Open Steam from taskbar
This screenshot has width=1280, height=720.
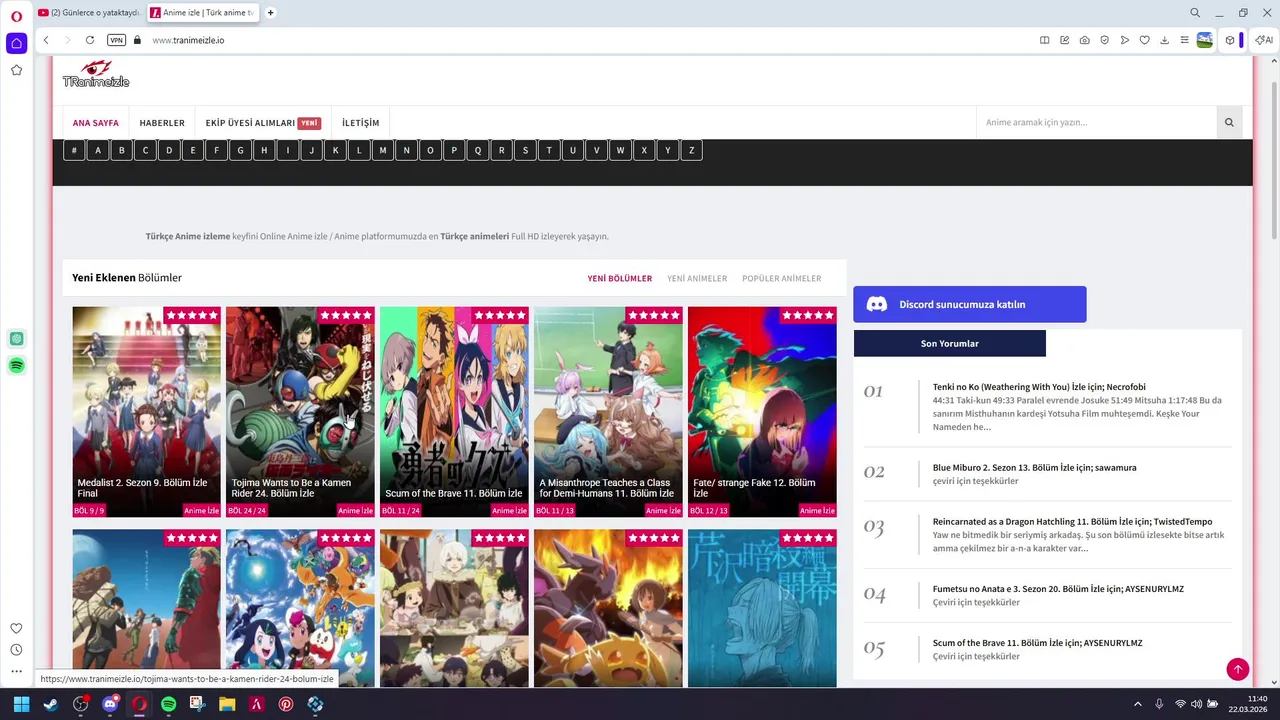point(50,704)
